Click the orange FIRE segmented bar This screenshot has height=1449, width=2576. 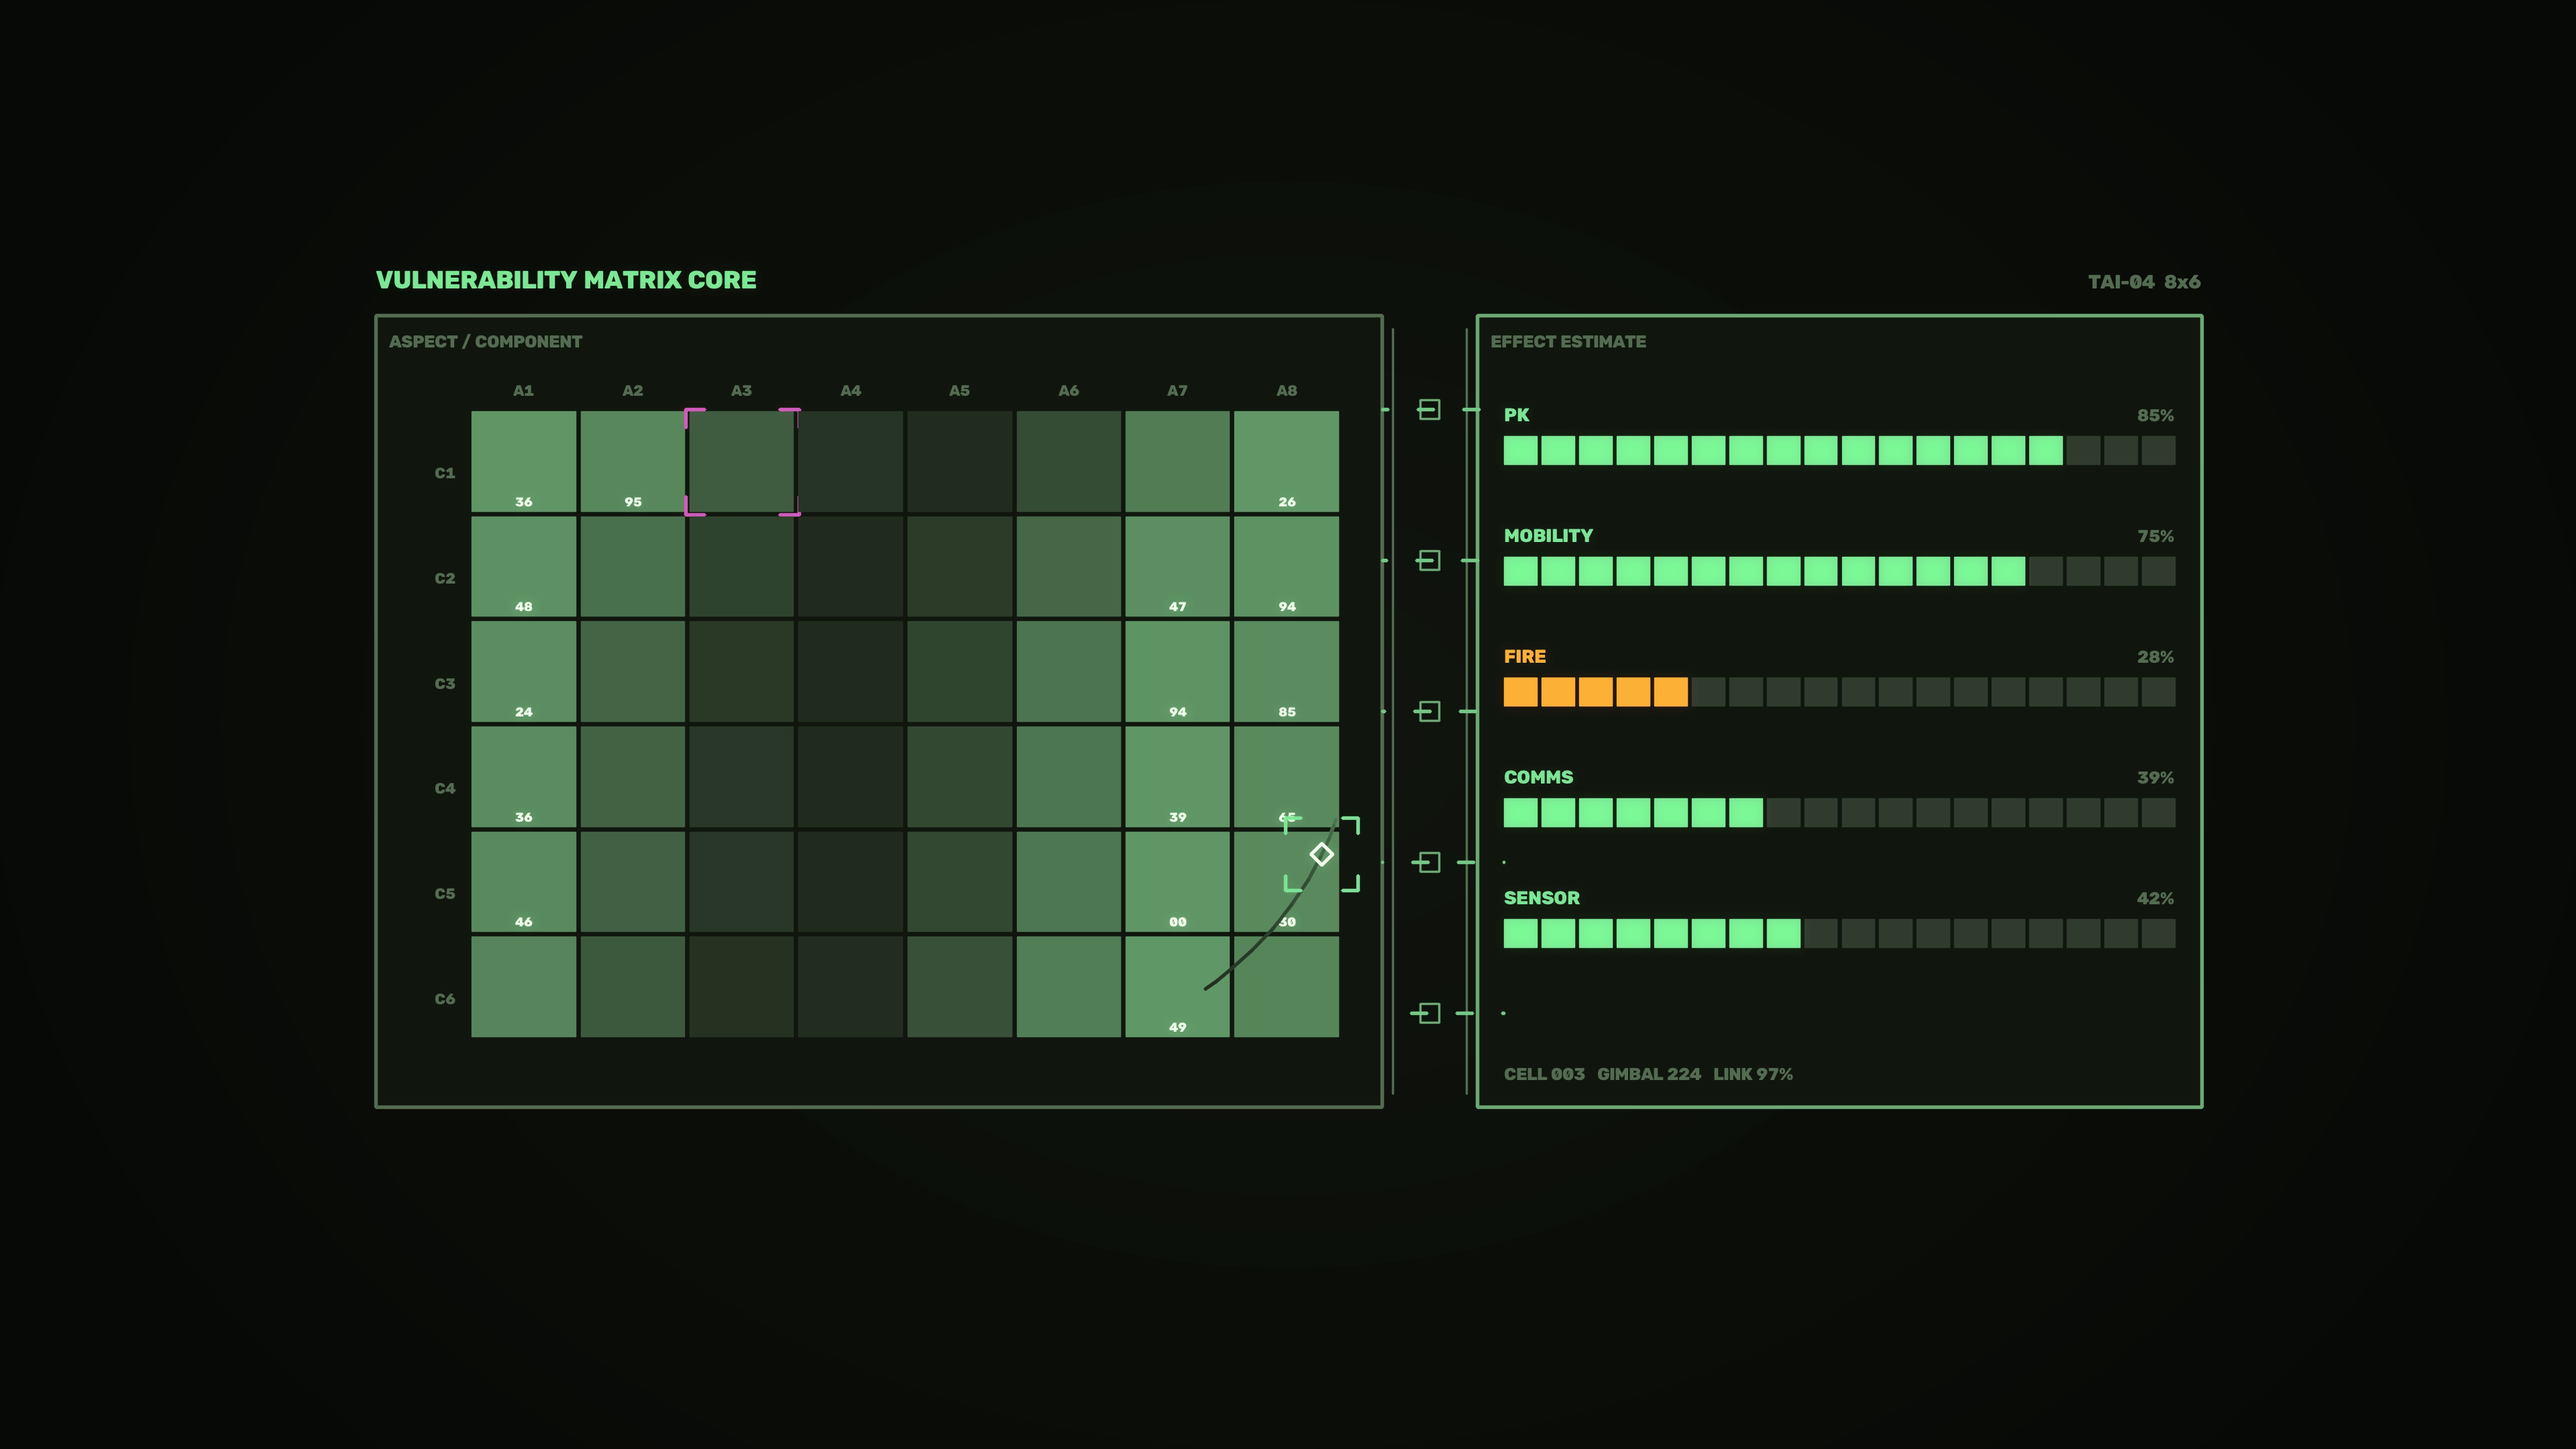(x=1839, y=692)
